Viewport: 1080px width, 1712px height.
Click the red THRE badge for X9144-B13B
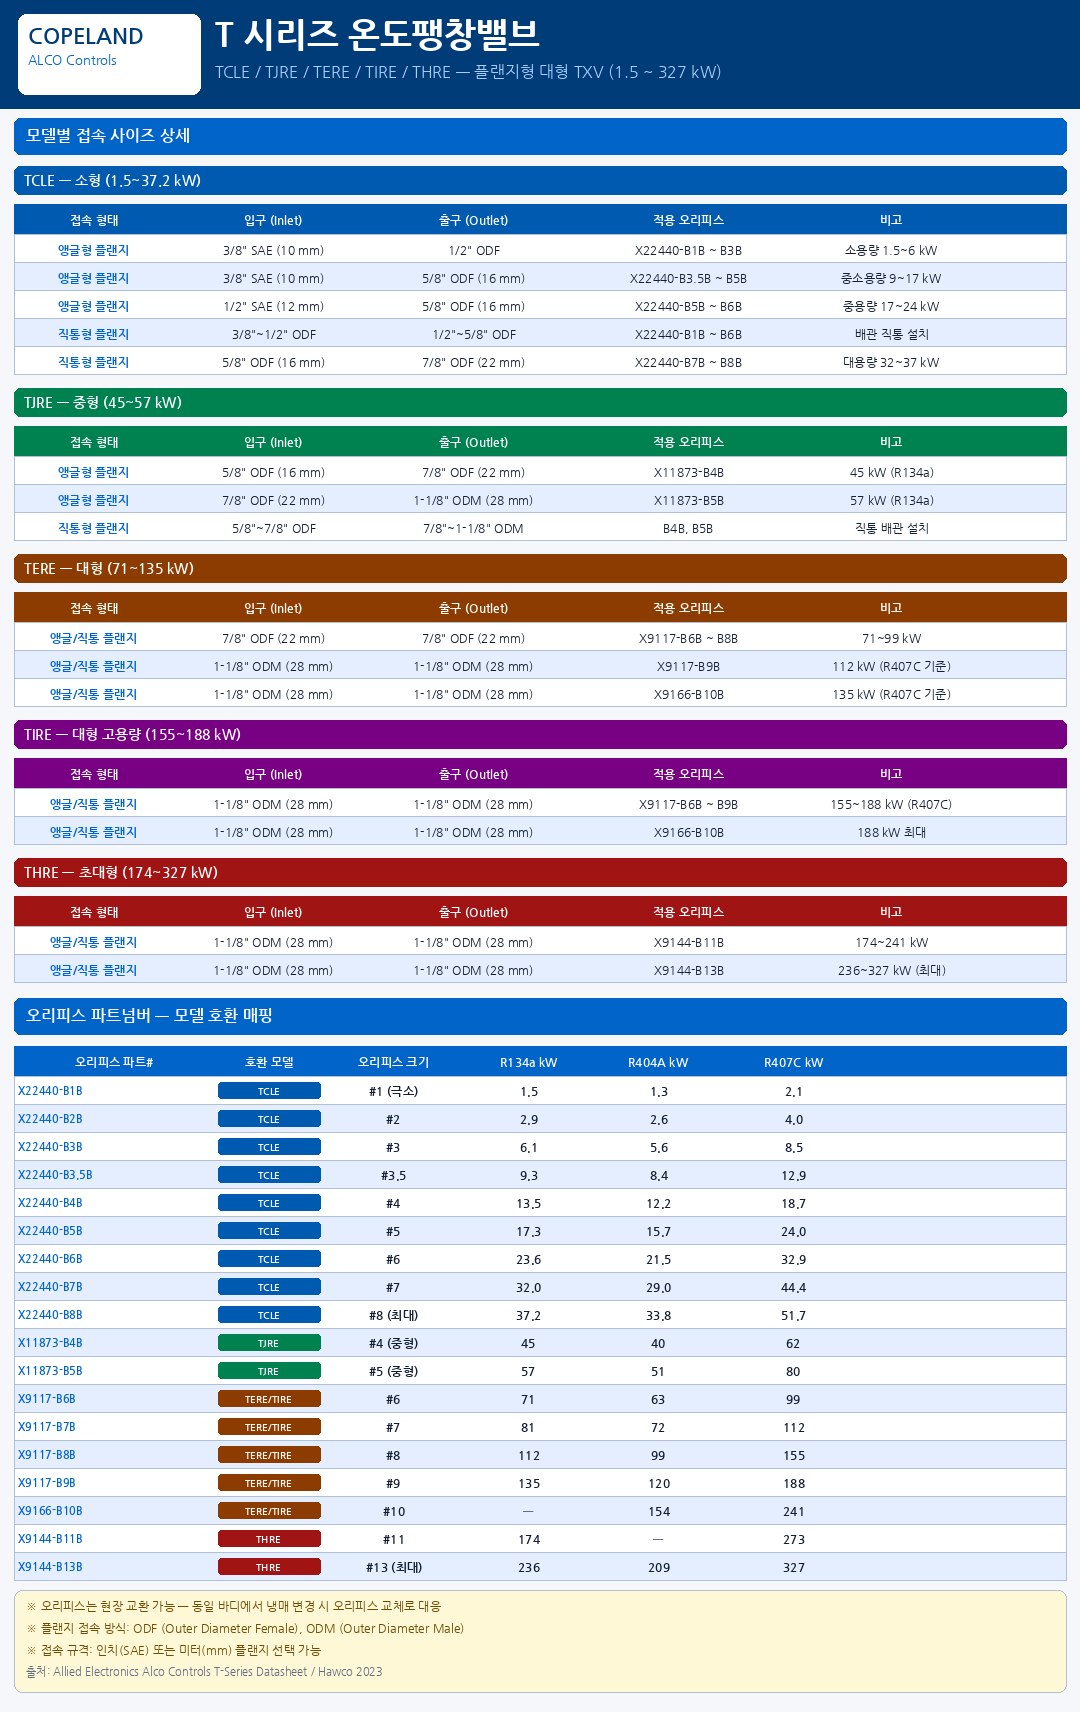click(269, 1567)
